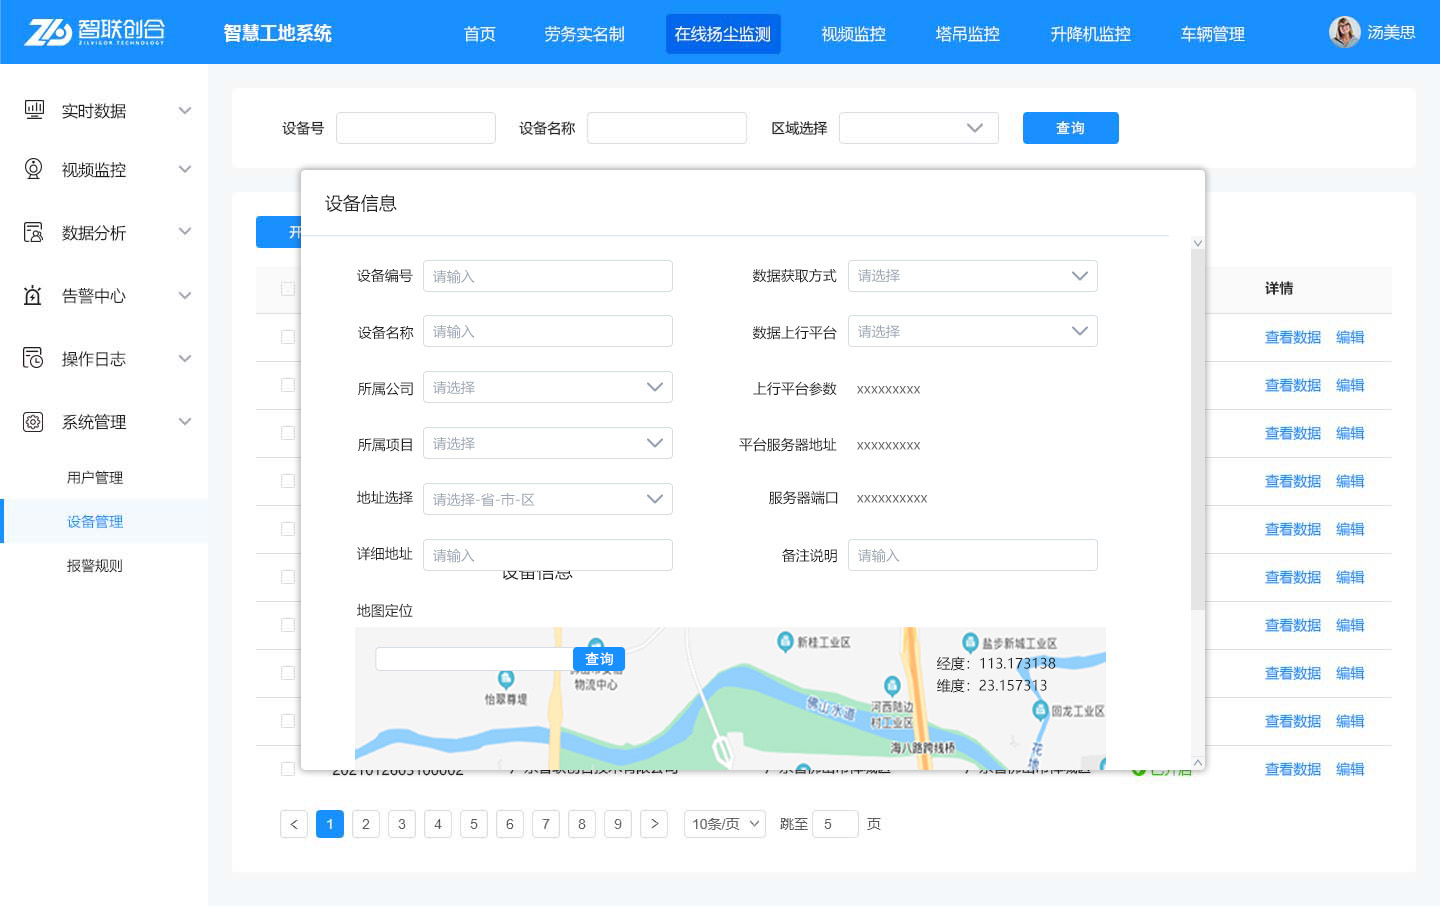Switch to the 塔吊监控 top tab

click(x=967, y=34)
